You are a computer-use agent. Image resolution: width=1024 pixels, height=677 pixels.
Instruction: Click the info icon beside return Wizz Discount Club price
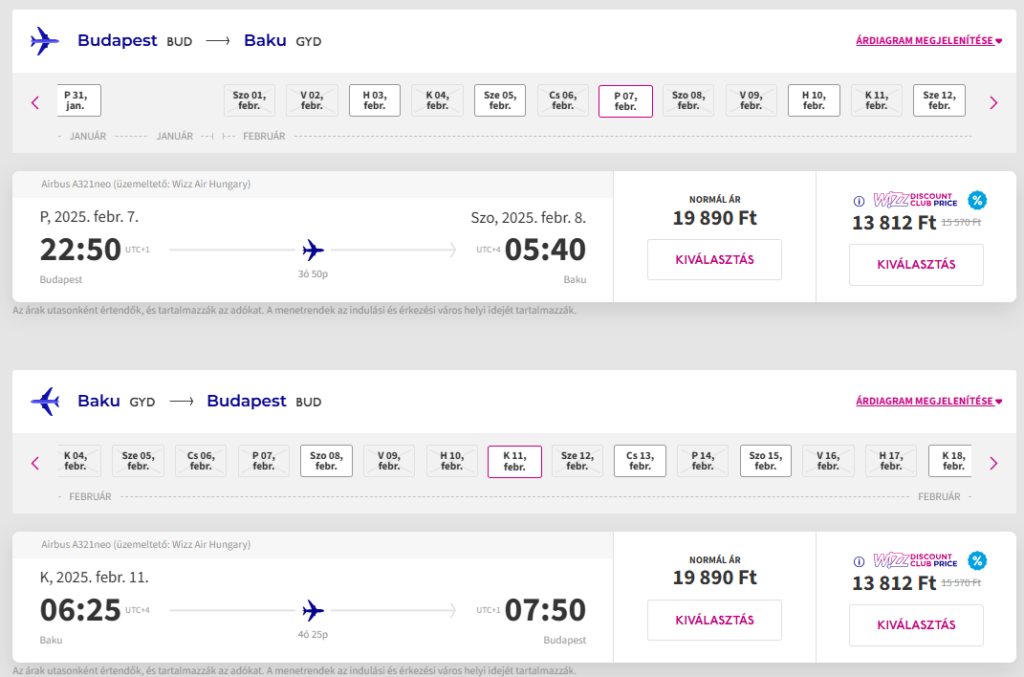coord(859,561)
